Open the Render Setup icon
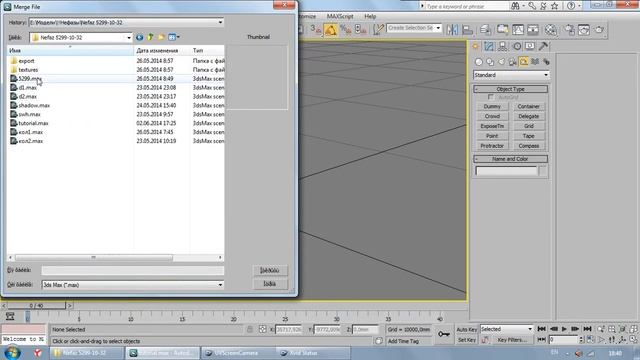This screenshot has height=360, width=640. (569, 29)
